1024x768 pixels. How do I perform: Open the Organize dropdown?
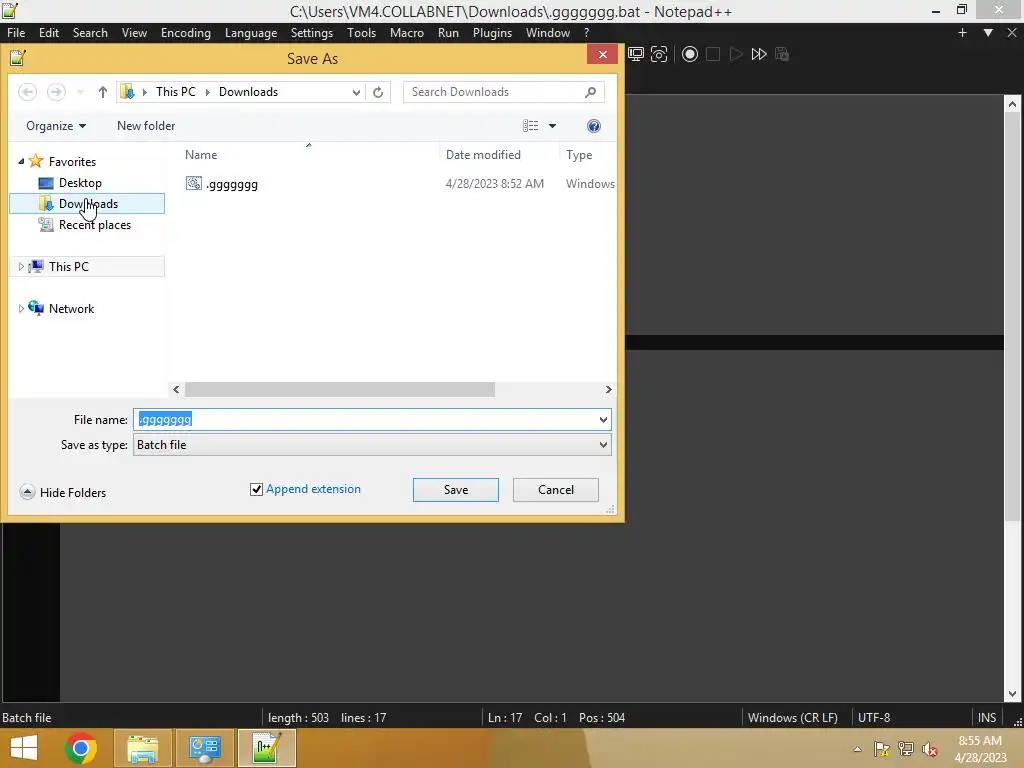tap(56, 126)
